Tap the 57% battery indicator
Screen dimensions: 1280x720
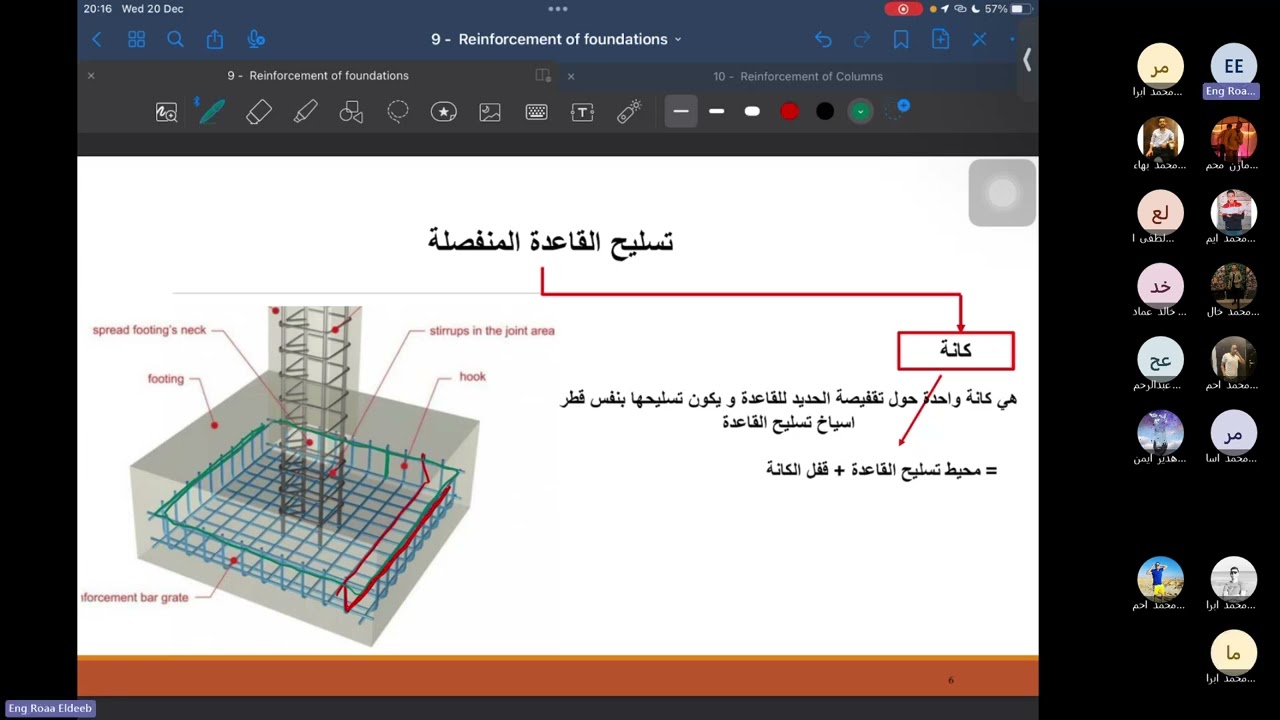click(1006, 9)
